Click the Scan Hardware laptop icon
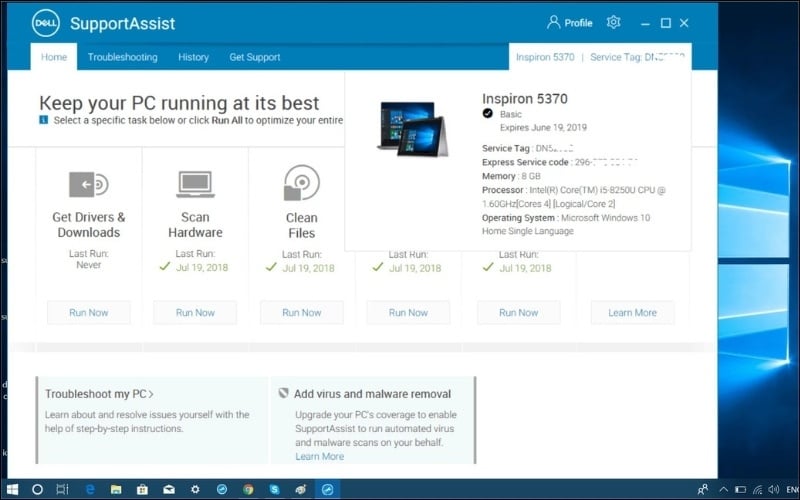Image resolution: width=800 pixels, height=500 pixels. click(195, 184)
